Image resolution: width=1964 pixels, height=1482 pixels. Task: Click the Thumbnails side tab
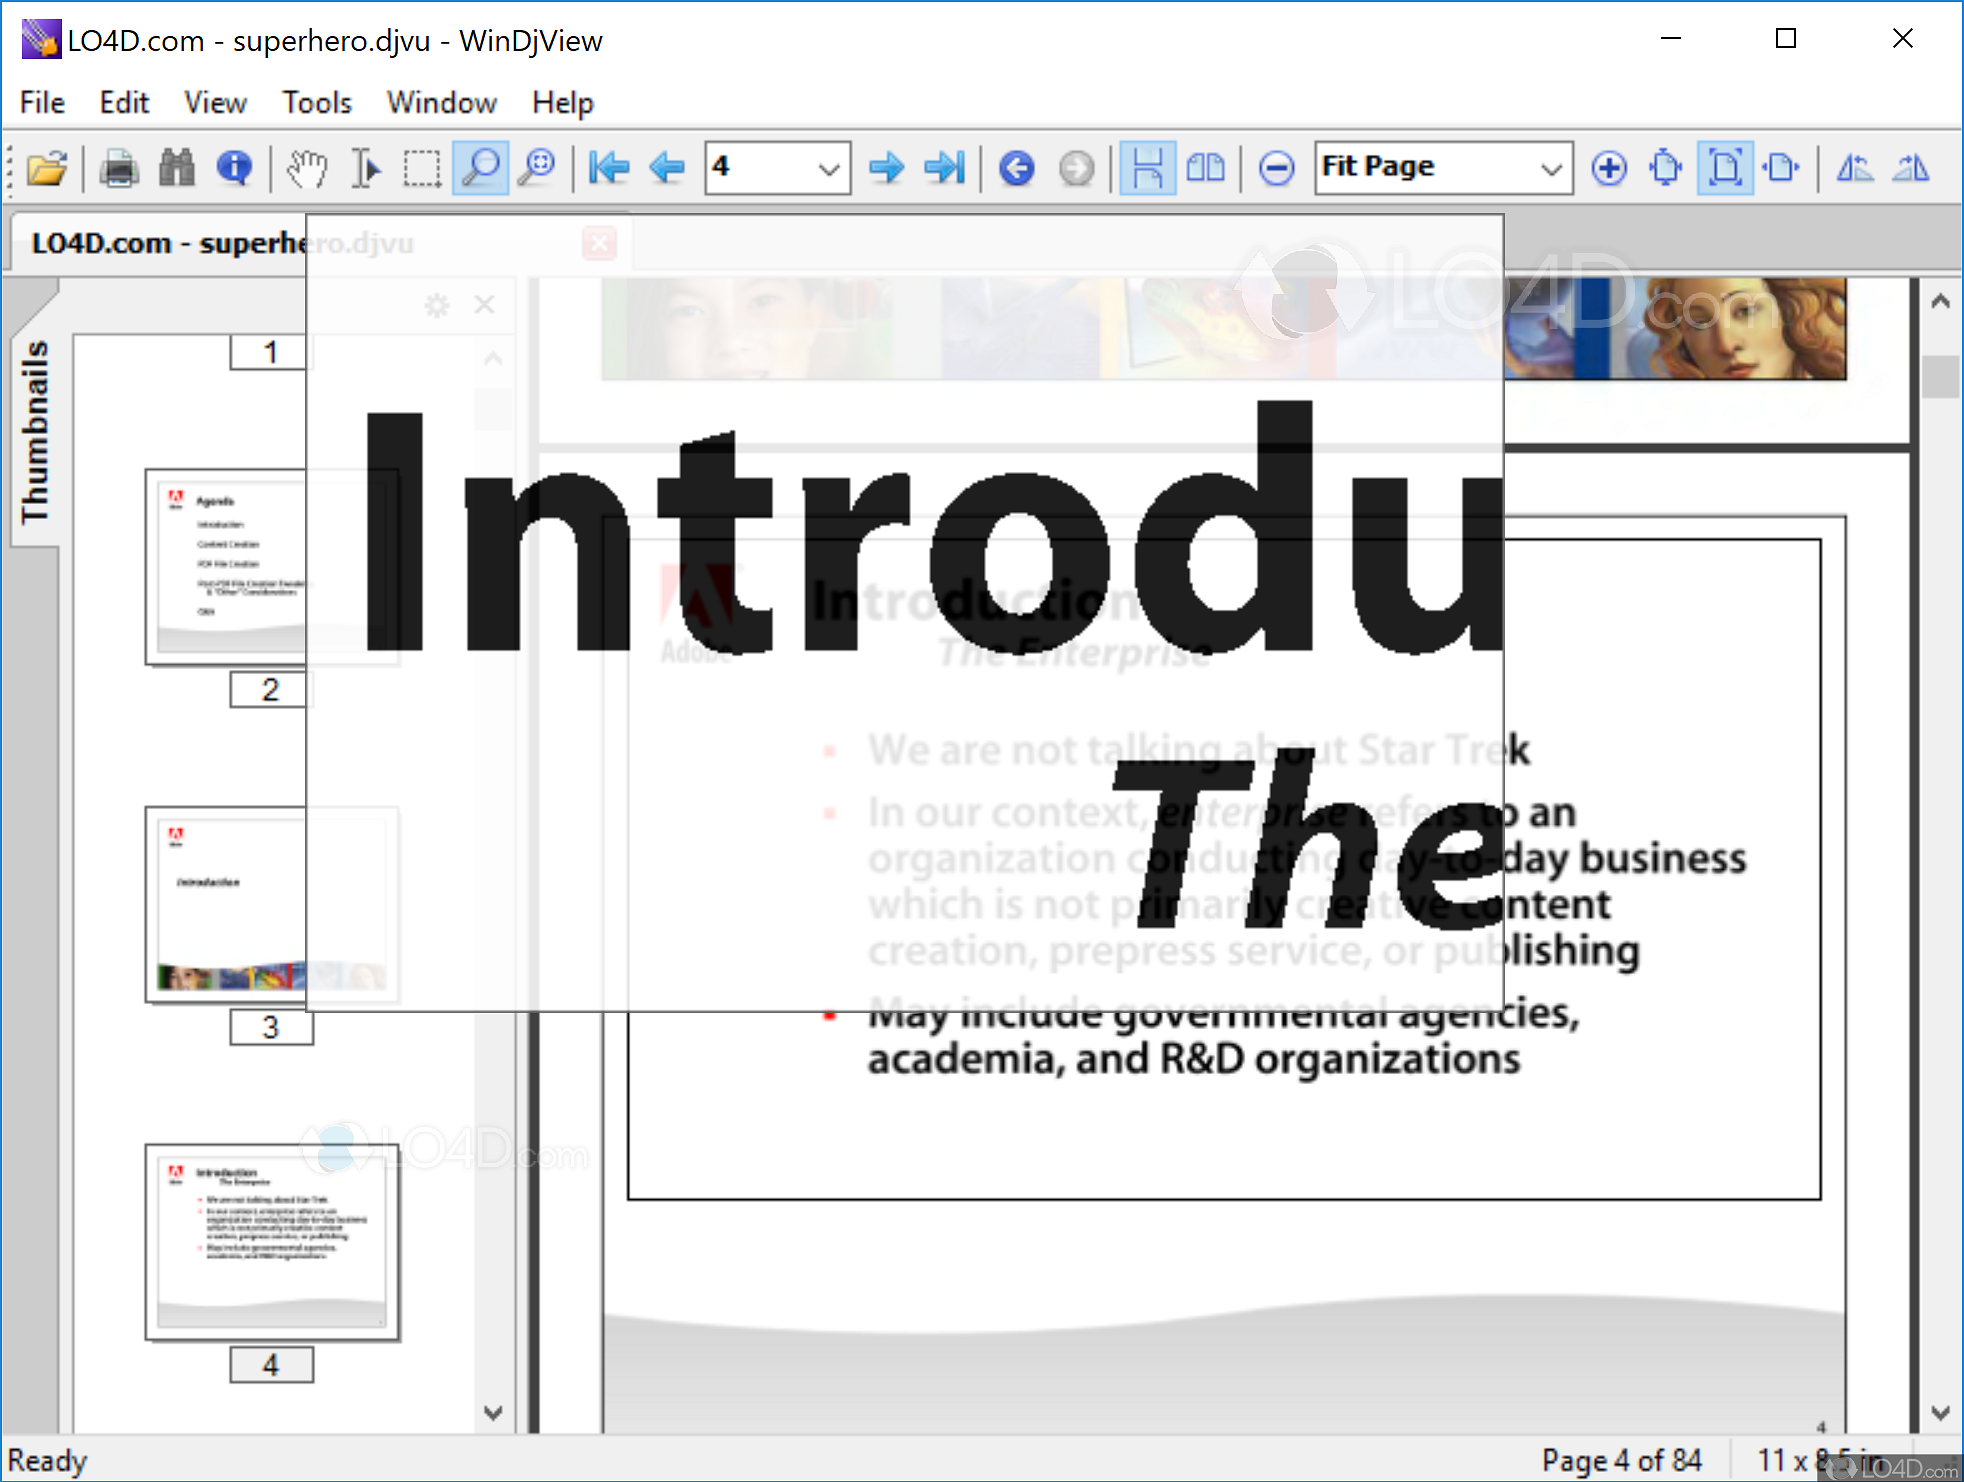[35, 431]
